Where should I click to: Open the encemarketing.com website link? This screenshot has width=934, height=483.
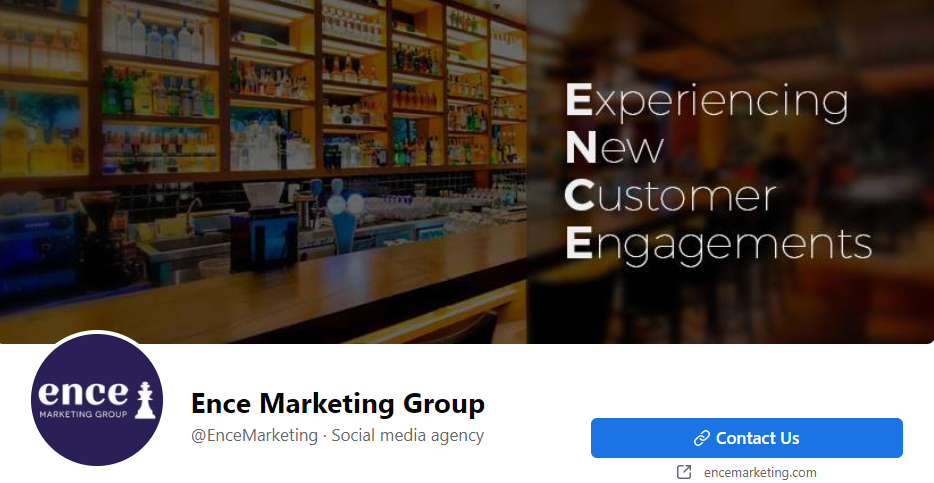(x=760, y=472)
